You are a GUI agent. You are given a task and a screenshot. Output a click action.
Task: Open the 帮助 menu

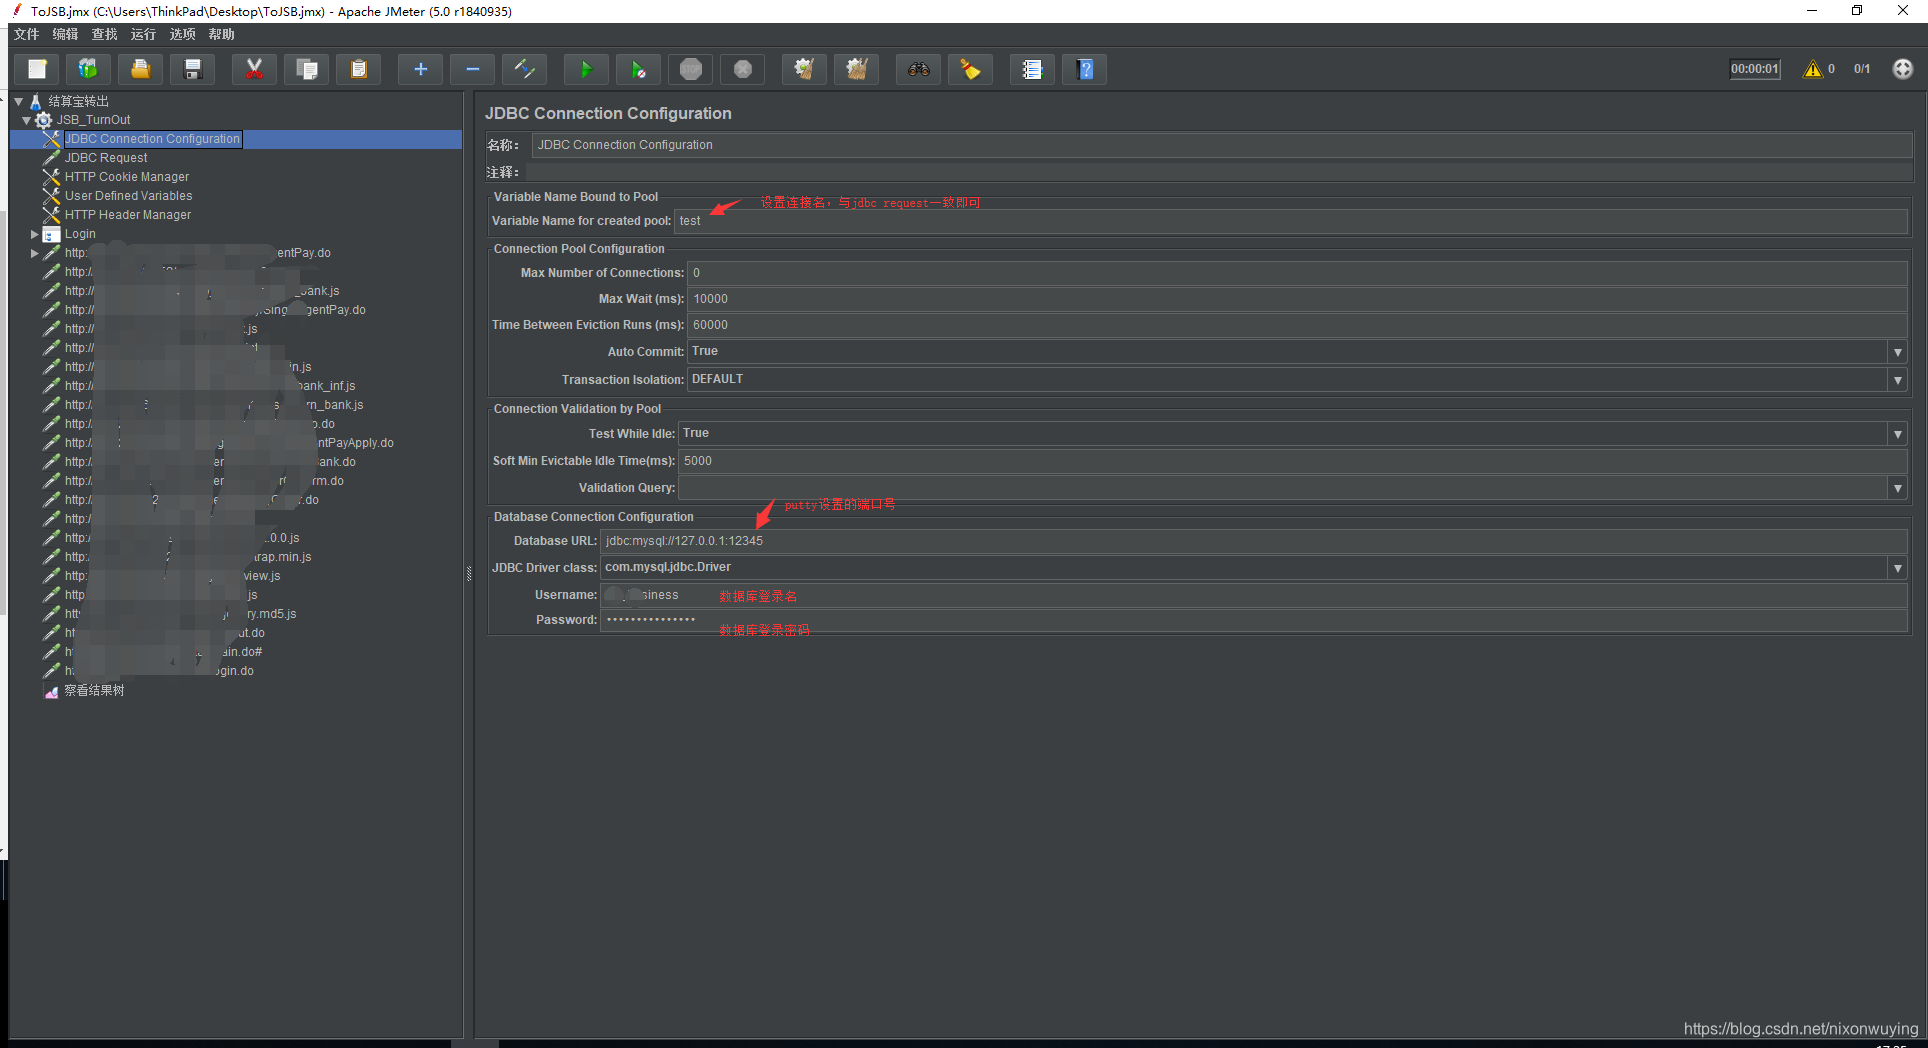coord(222,34)
